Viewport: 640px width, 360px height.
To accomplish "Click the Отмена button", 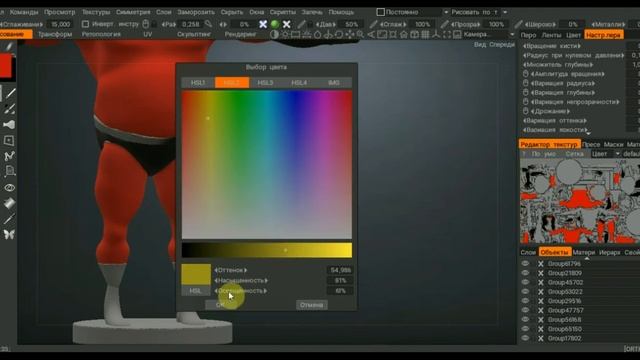I will coord(311,305).
